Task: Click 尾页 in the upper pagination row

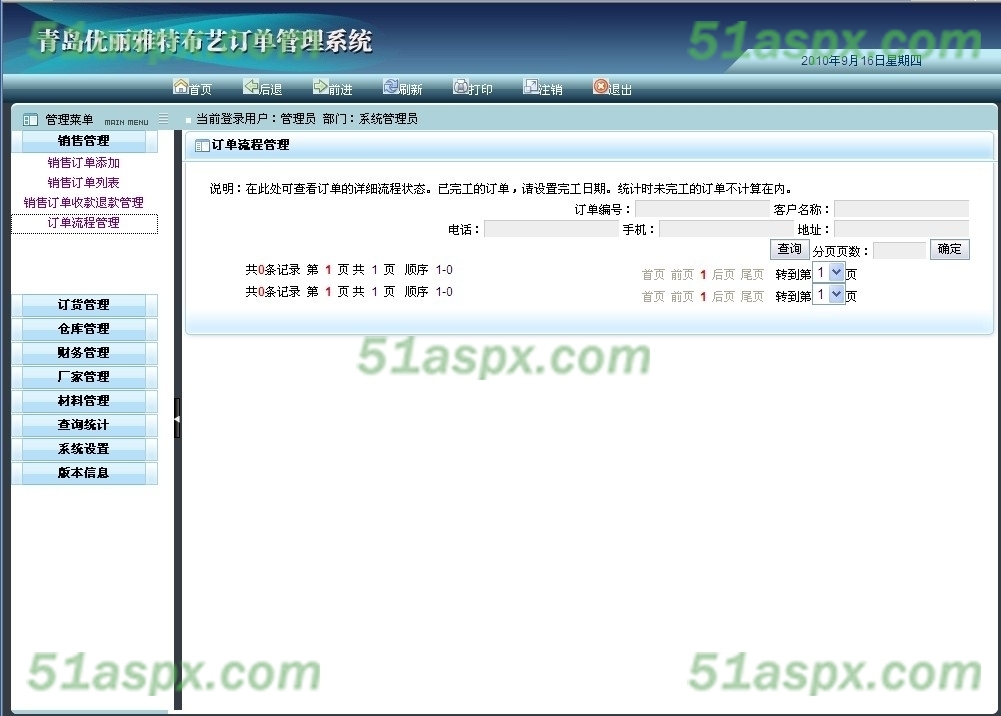Action: click(752, 274)
